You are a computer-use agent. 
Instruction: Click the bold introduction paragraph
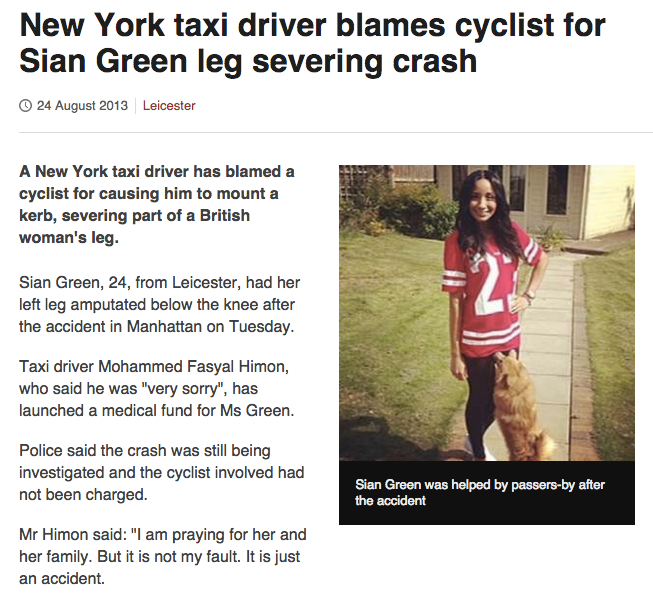coord(157,204)
